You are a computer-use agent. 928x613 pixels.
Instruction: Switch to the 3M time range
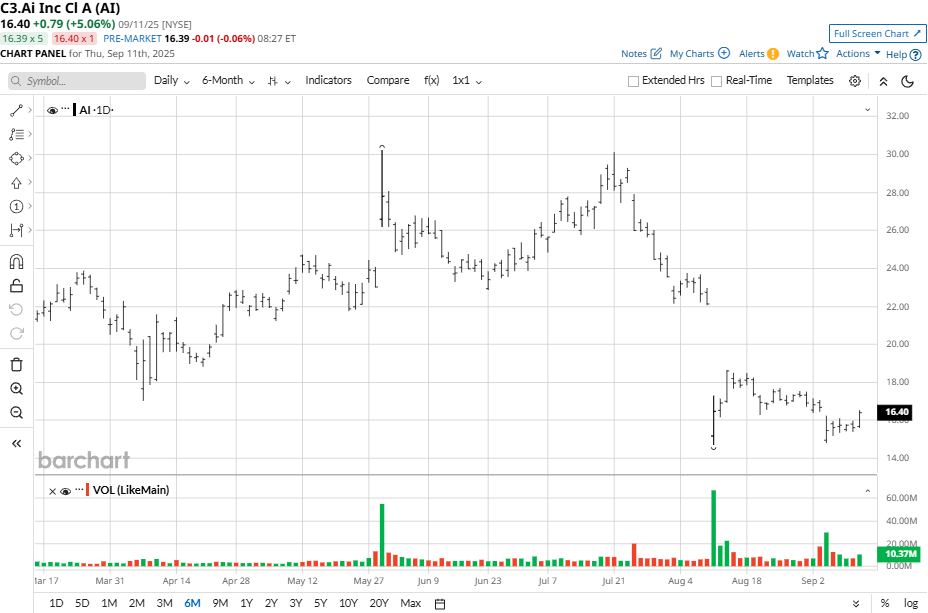[165, 603]
